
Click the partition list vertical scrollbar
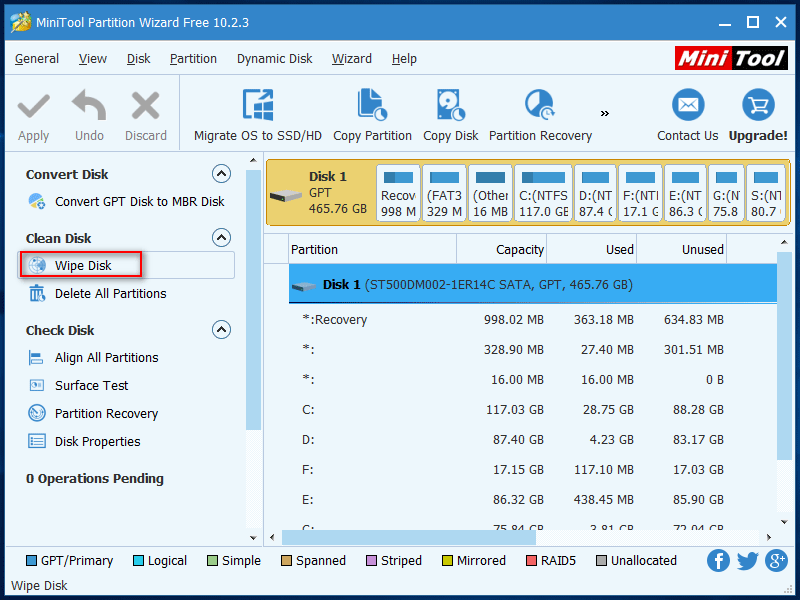784,357
